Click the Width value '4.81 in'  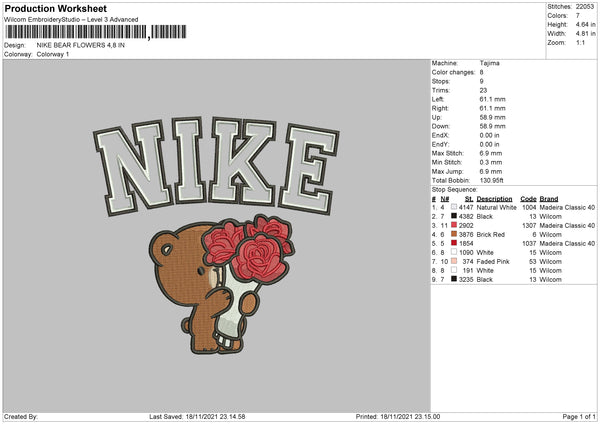(x=585, y=34)
